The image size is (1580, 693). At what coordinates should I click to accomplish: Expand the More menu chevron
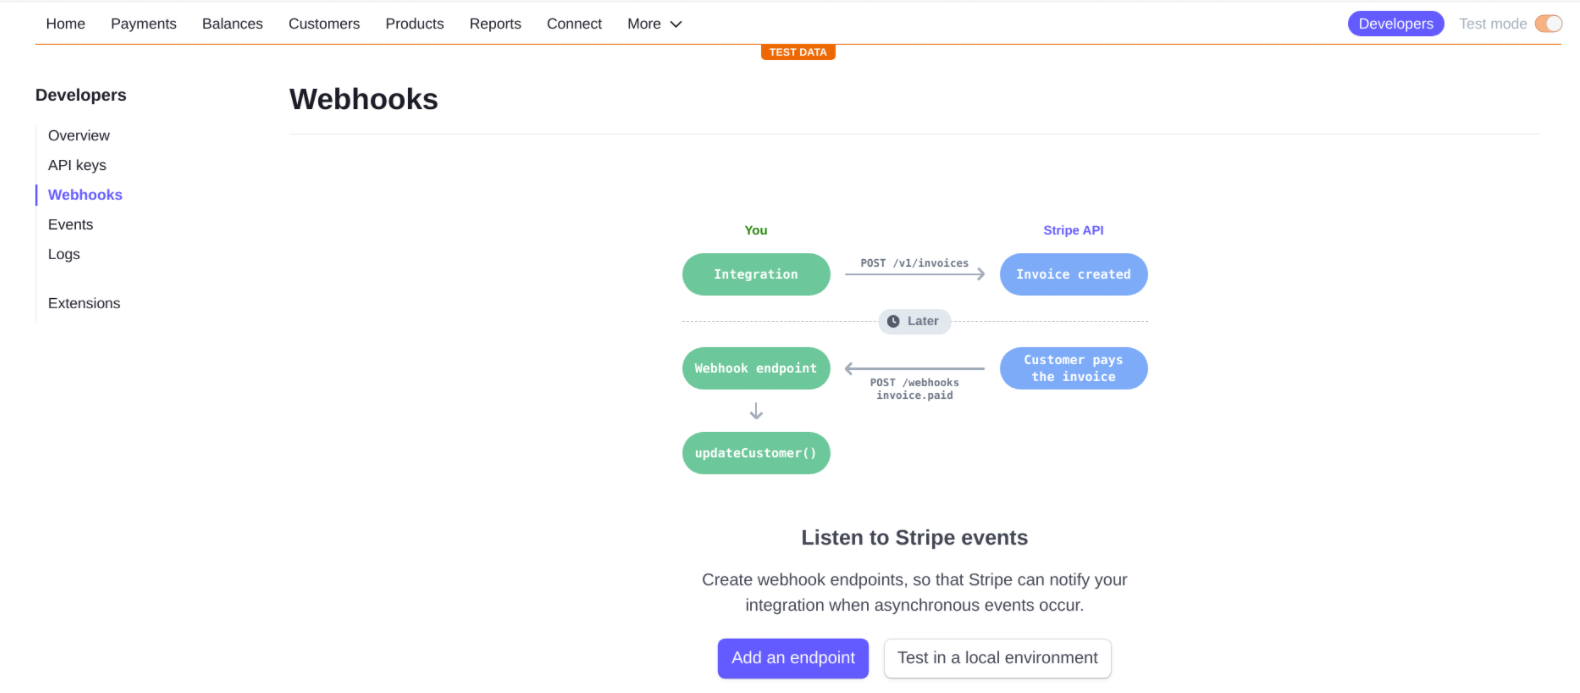(x=676, y=24)
